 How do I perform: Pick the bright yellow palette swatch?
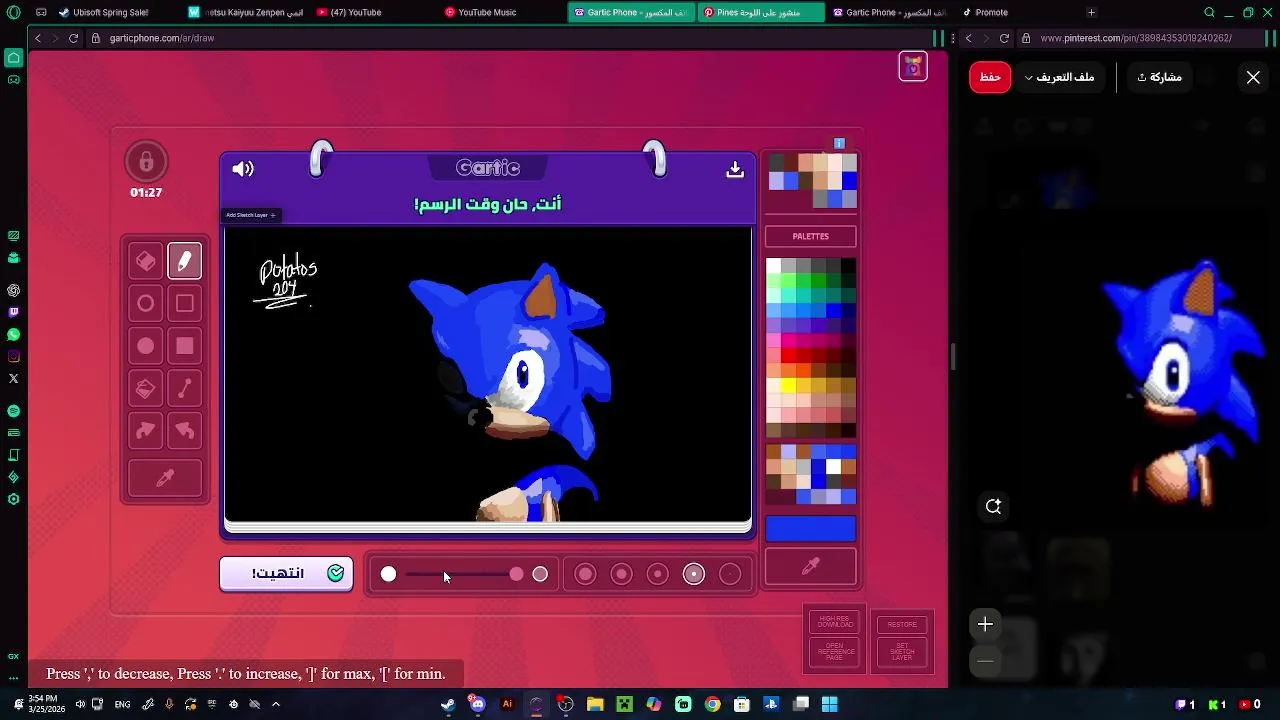point(788,385)
